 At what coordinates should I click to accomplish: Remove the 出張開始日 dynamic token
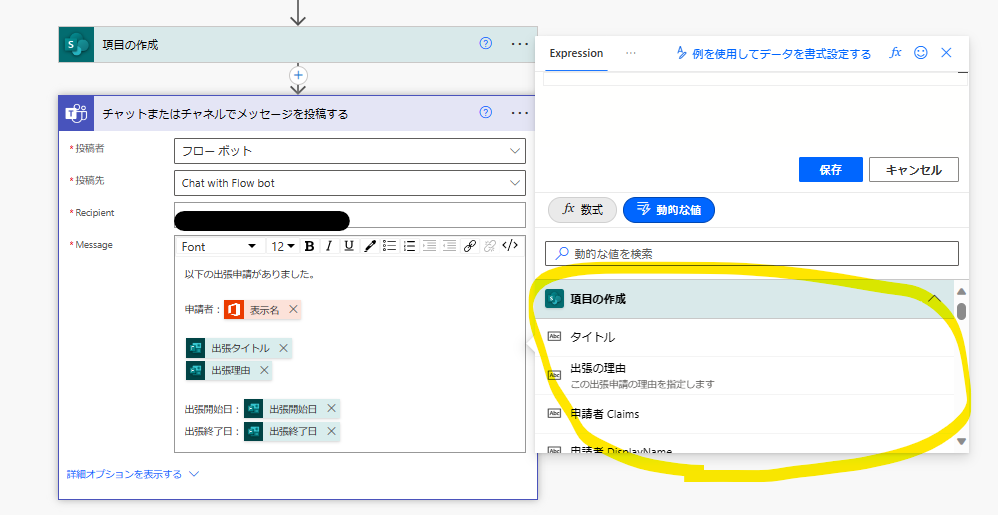(331, 409)
